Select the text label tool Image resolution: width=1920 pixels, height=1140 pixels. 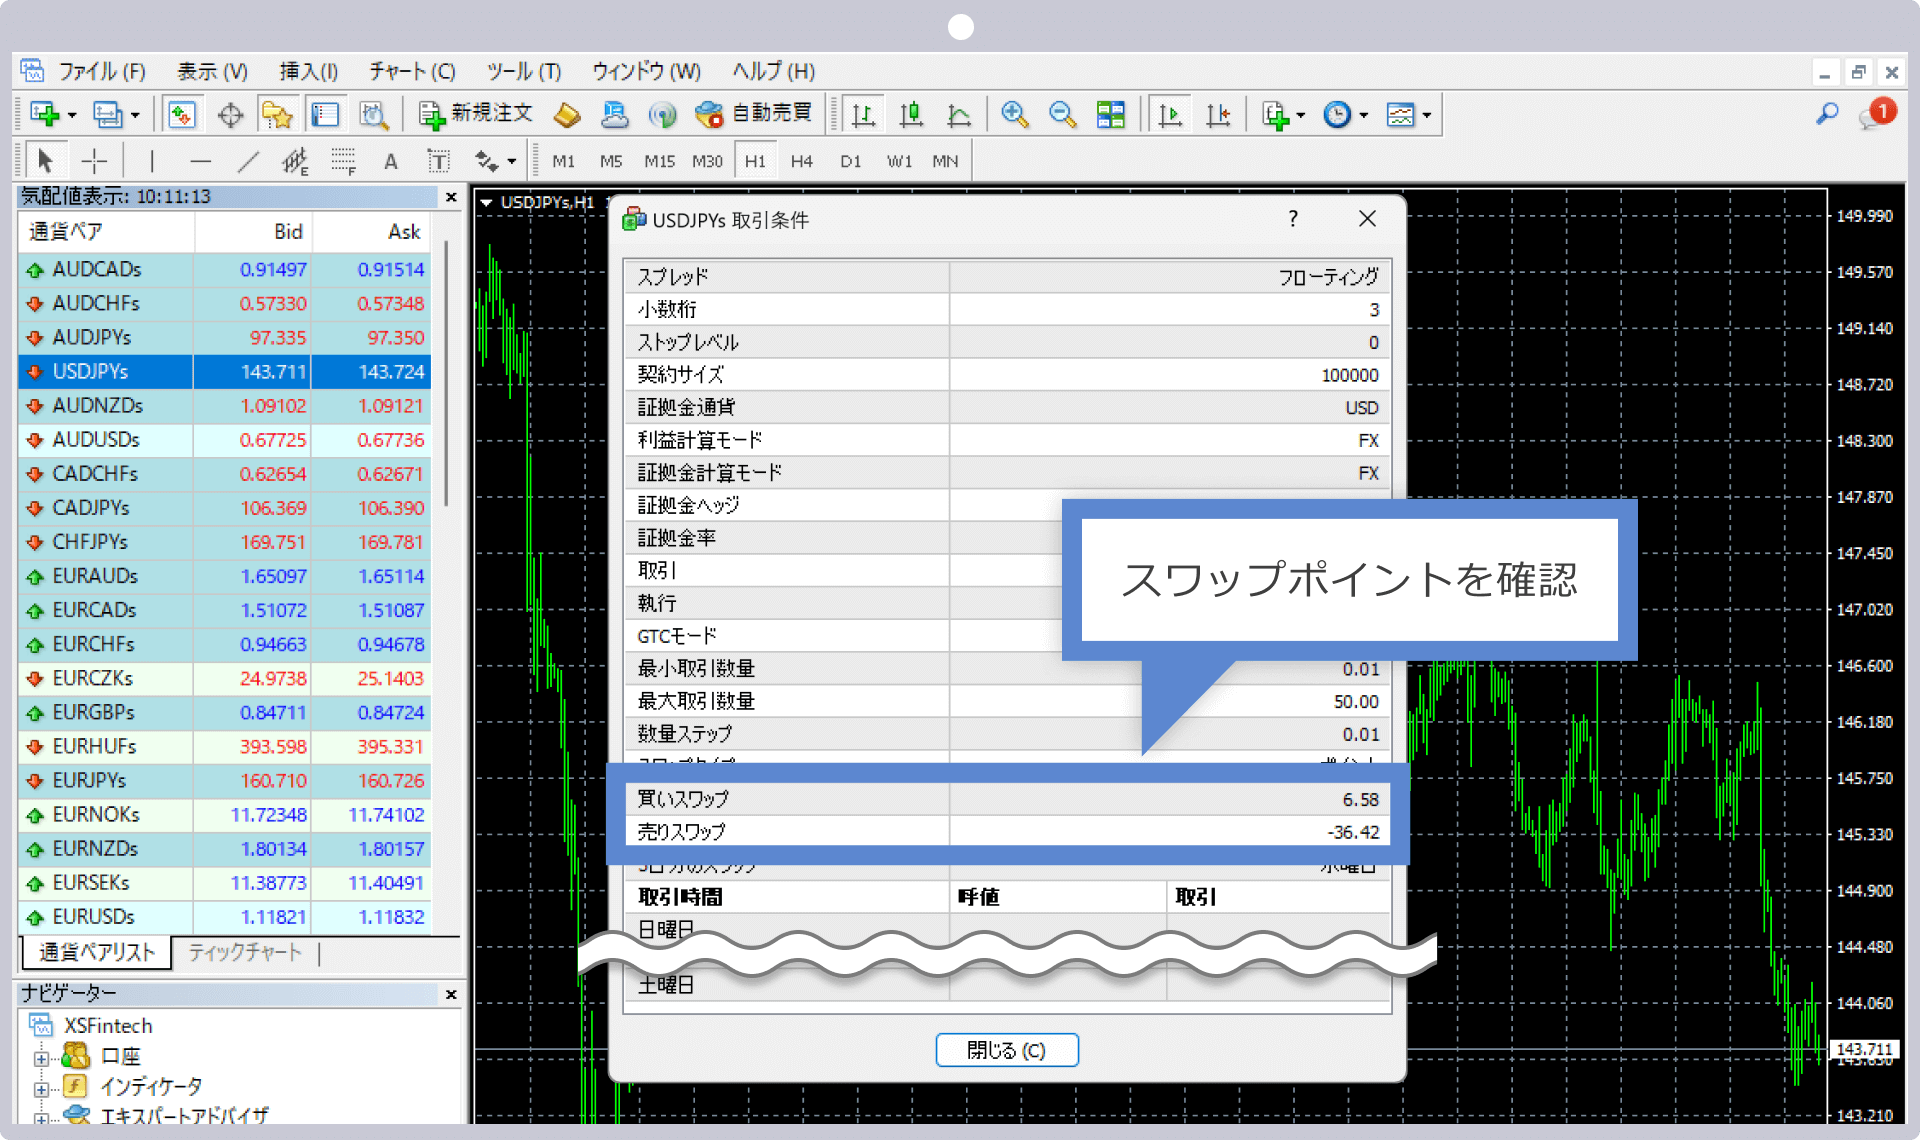click(438, 161)
